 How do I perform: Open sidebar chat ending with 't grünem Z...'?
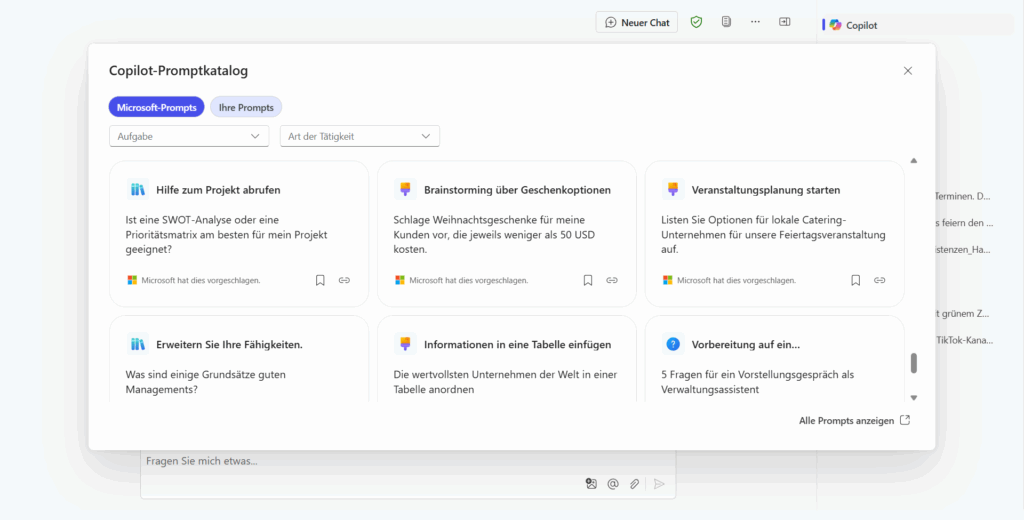click(964, 314)
